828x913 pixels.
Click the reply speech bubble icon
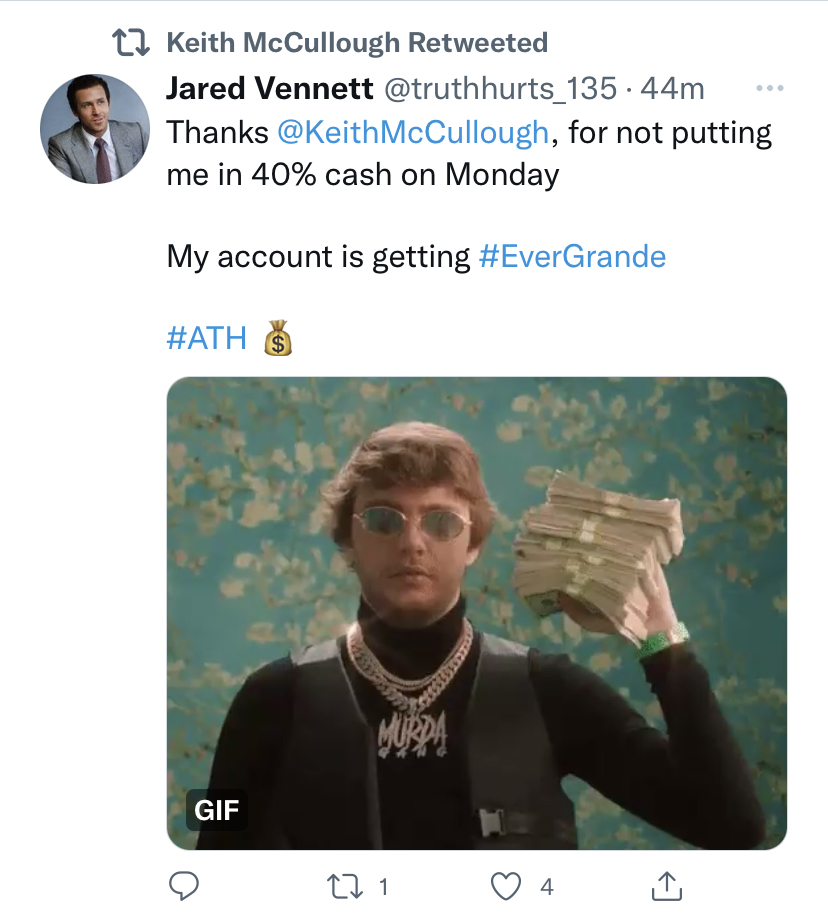(x=184, y=884)
